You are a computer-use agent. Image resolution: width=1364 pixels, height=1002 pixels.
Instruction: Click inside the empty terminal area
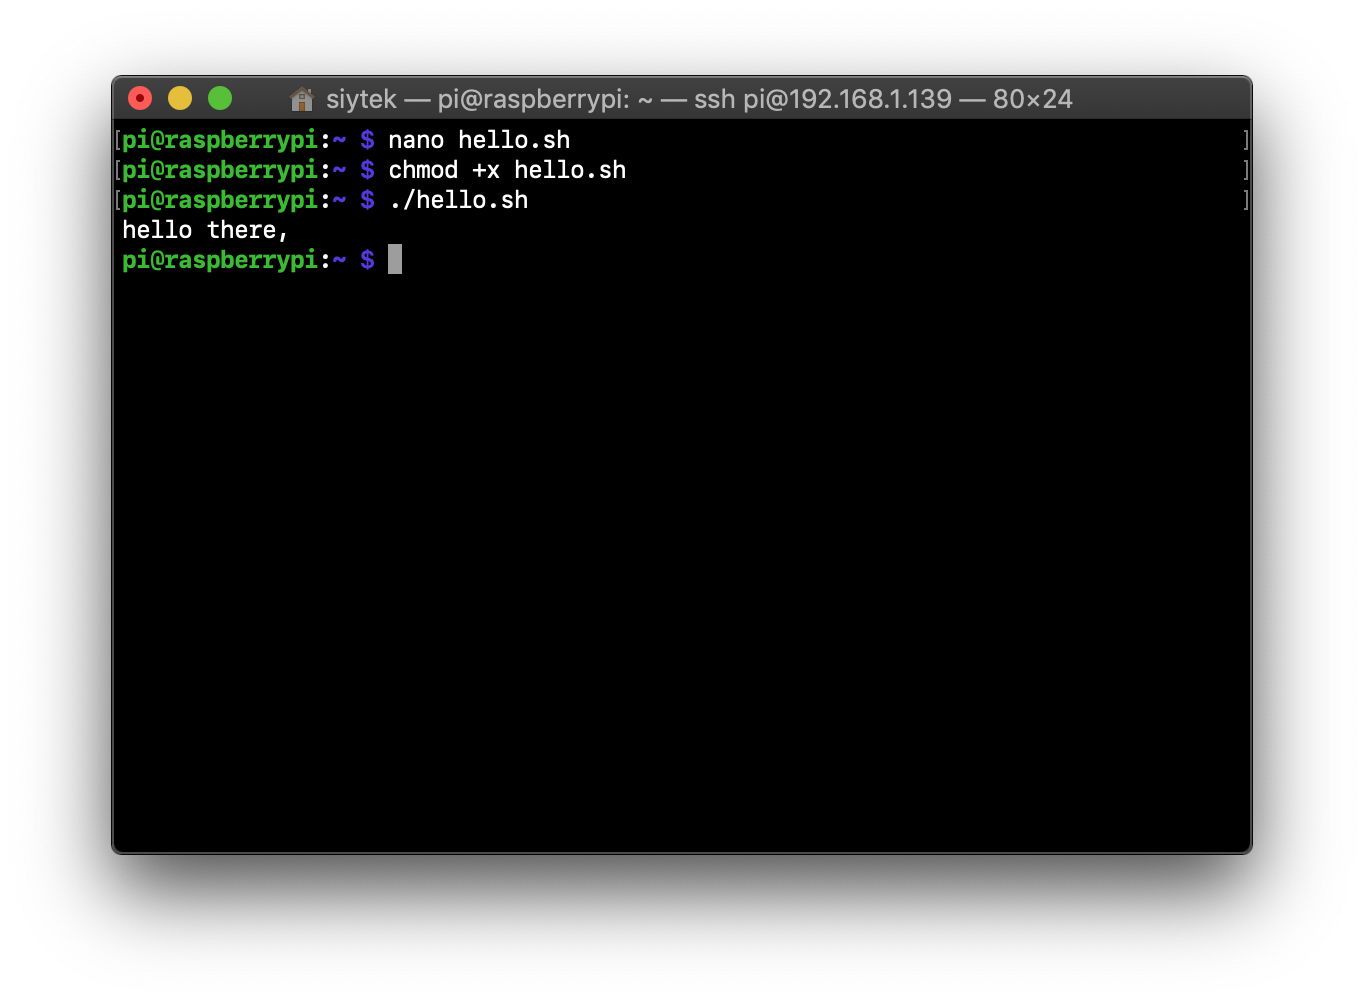coord(680,550)
